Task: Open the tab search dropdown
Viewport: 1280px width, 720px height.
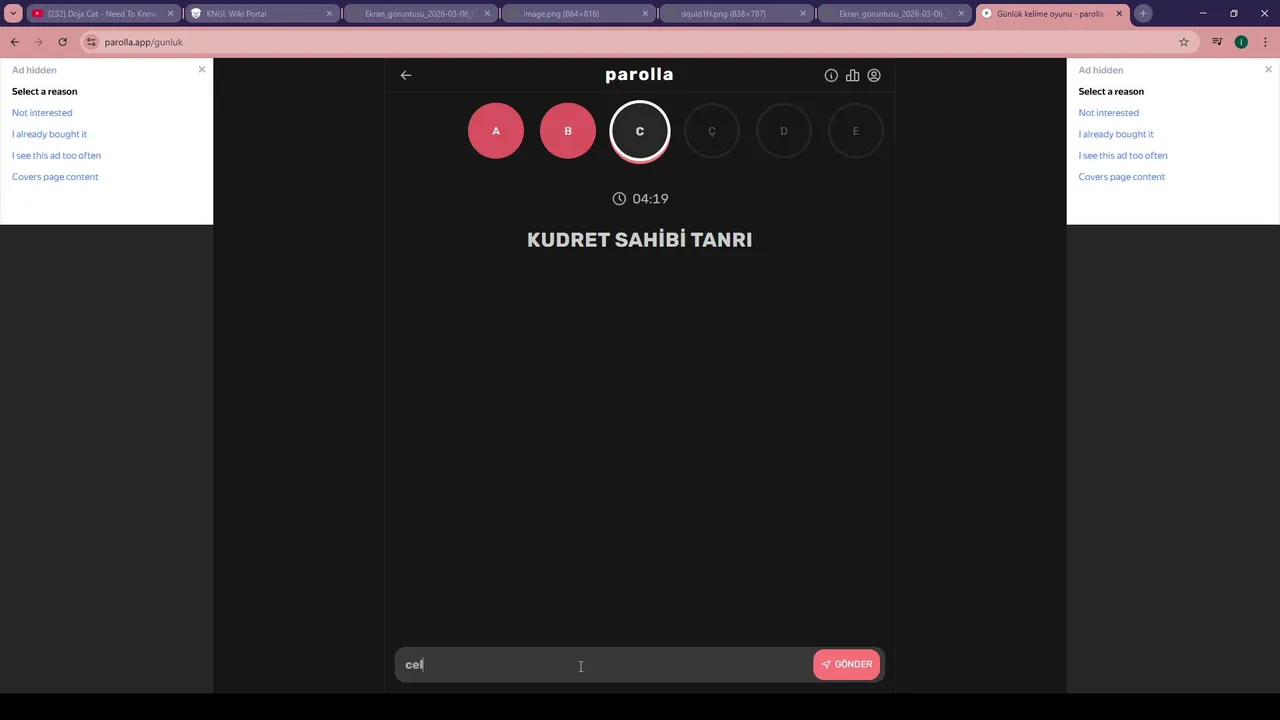Action: pos(13,14)
